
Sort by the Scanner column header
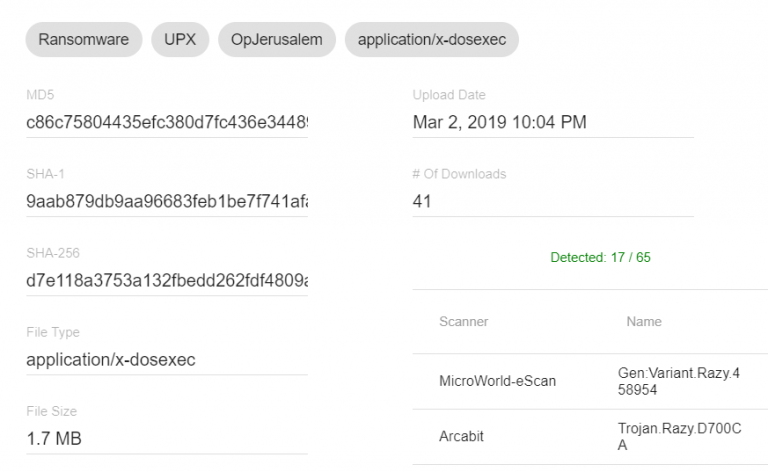[464, 322]
